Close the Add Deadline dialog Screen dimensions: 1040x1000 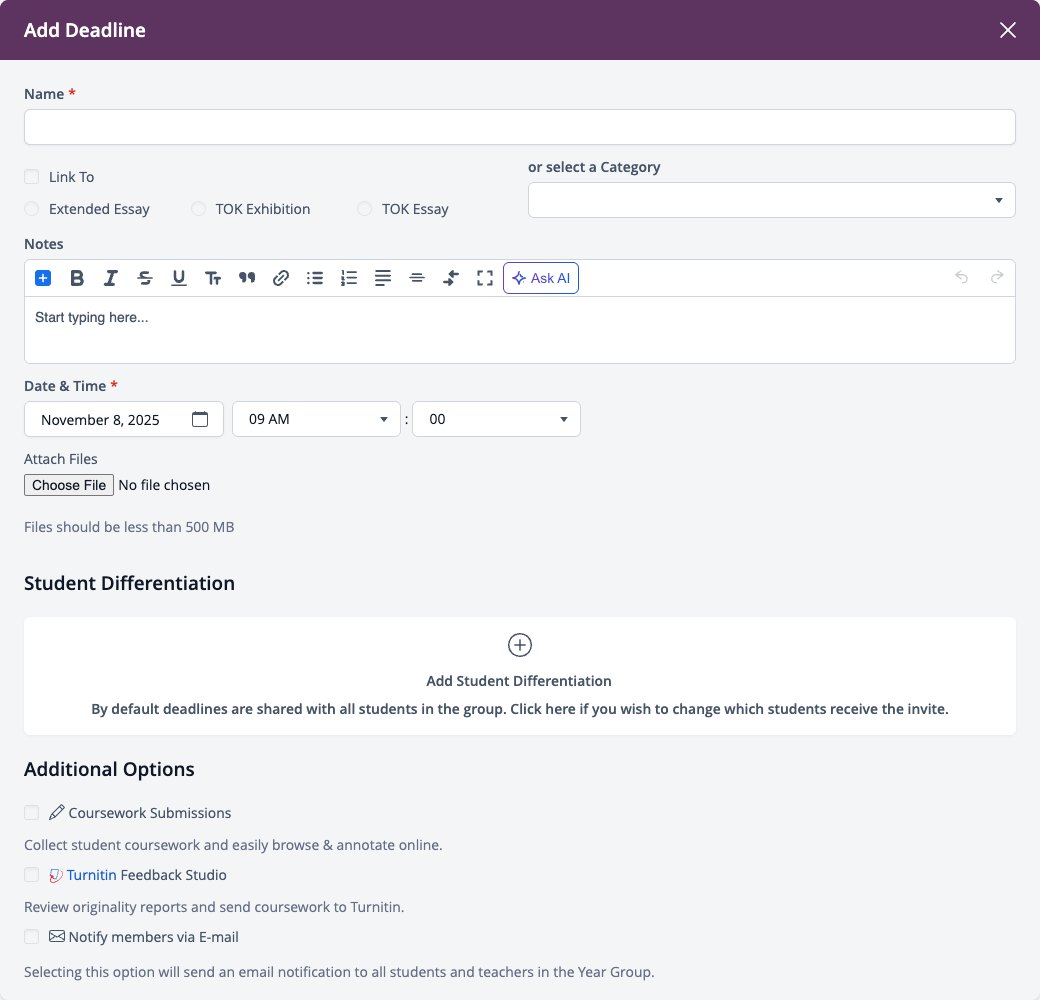pos(1008,30)
